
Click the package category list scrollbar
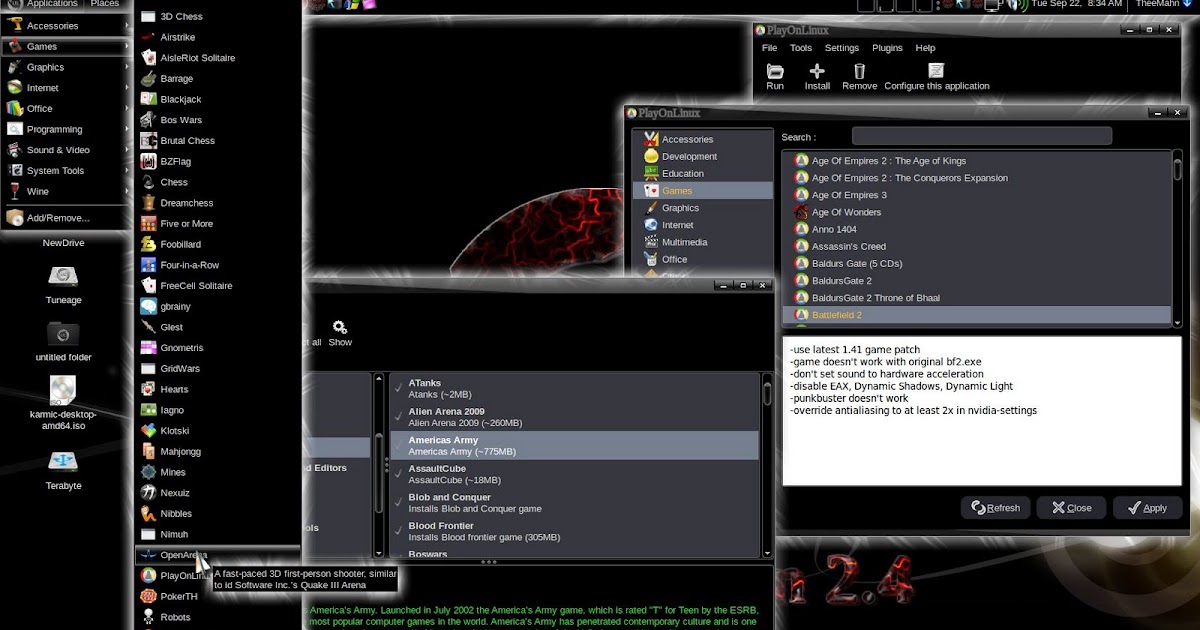(378, 465)
